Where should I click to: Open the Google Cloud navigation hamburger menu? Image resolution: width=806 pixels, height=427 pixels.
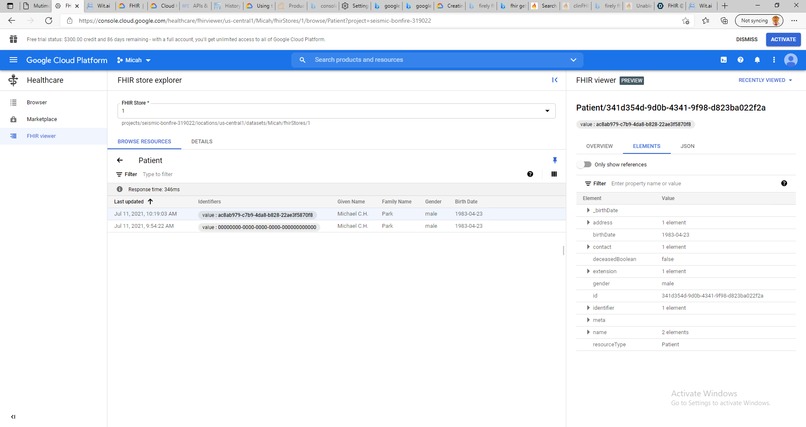[x=13, y=60]
